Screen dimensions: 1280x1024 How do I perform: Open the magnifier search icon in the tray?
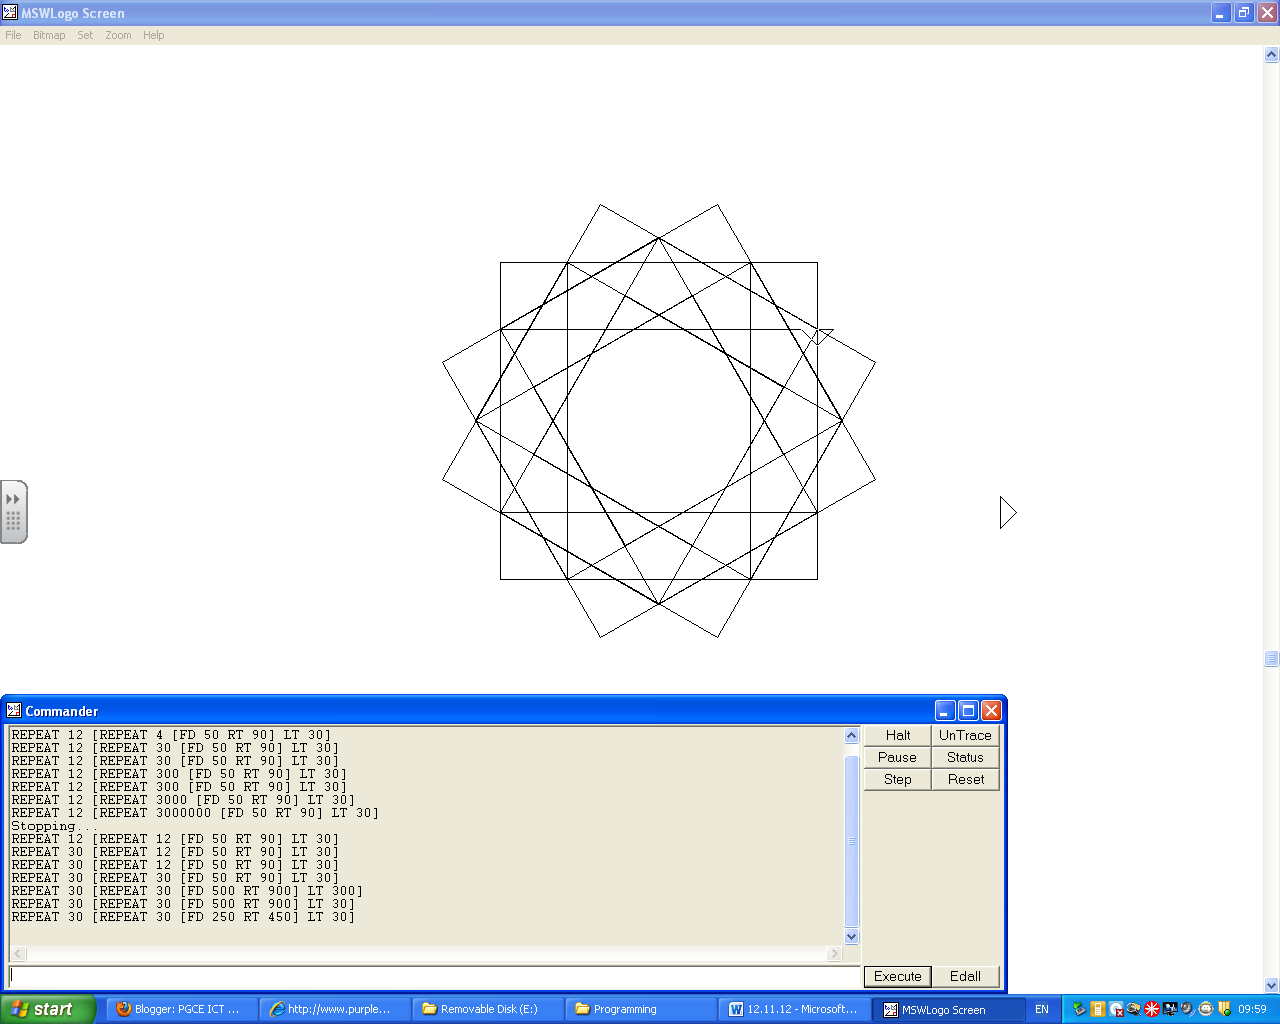click(1134, 1010)
